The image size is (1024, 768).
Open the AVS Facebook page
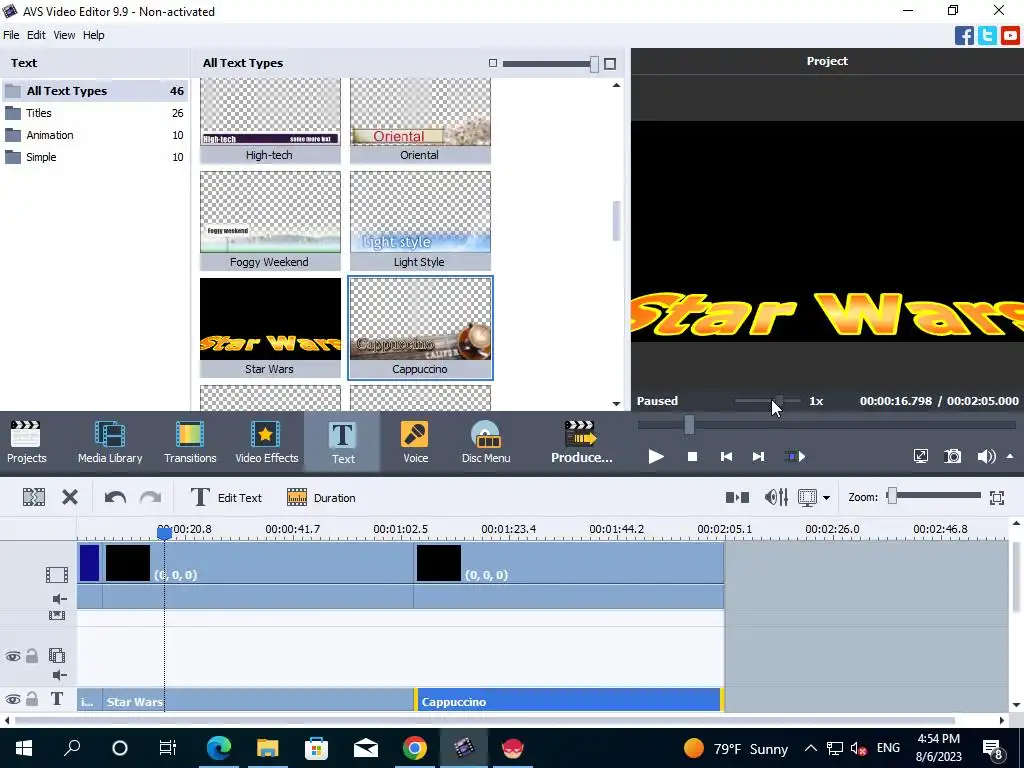(964, 35)
